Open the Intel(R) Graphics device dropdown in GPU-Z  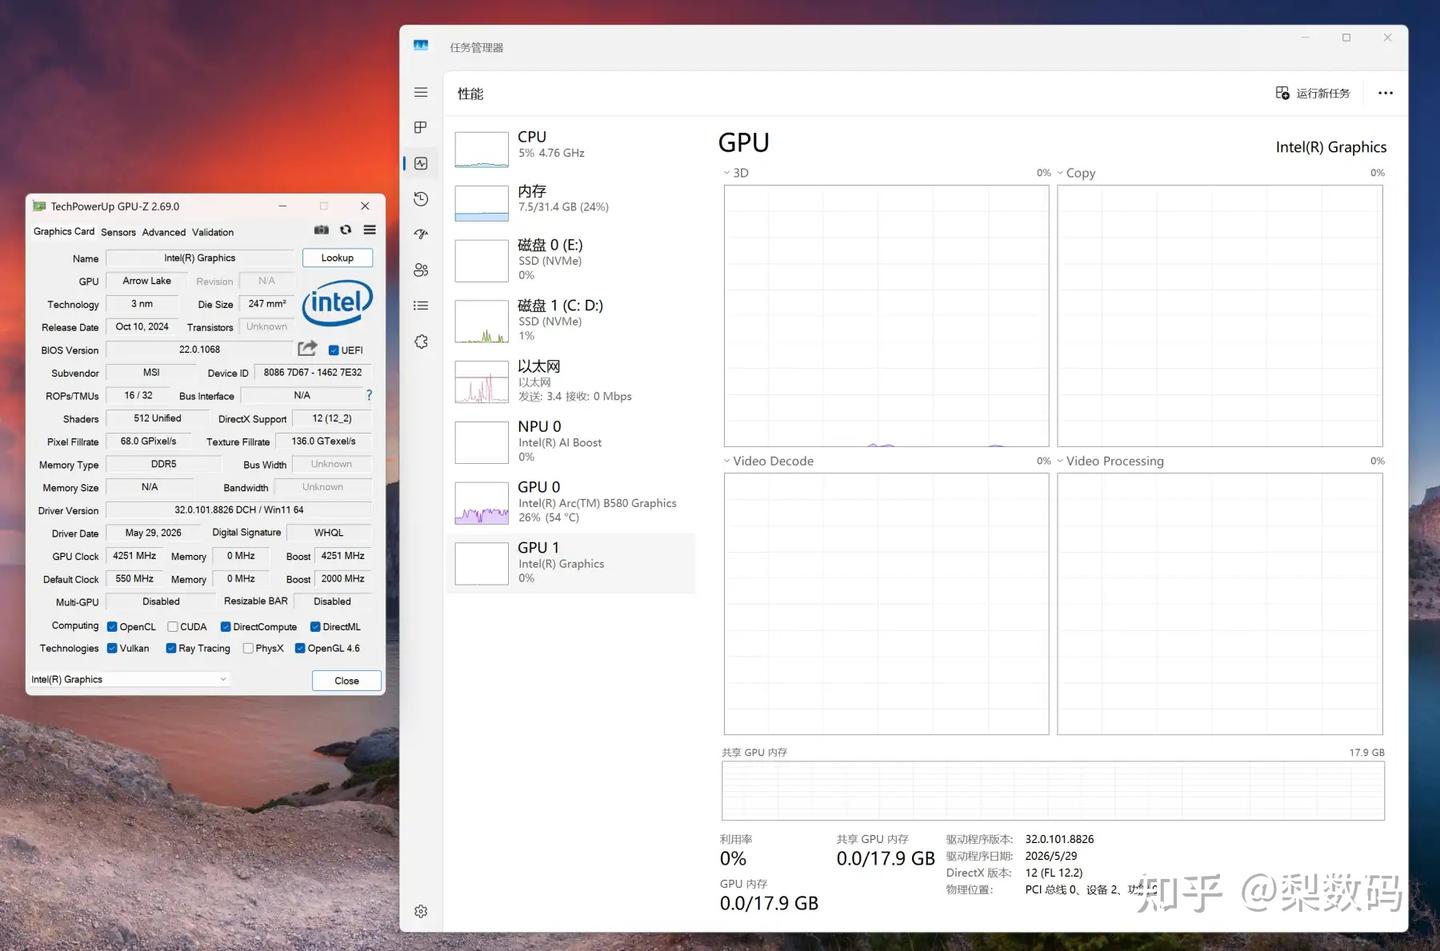pyautogui.click(x=130, y=679)
